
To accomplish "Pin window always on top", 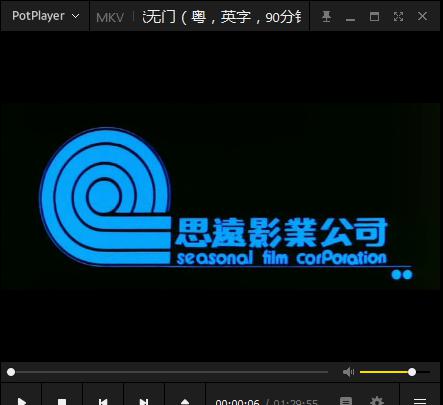I will [326, 16].
